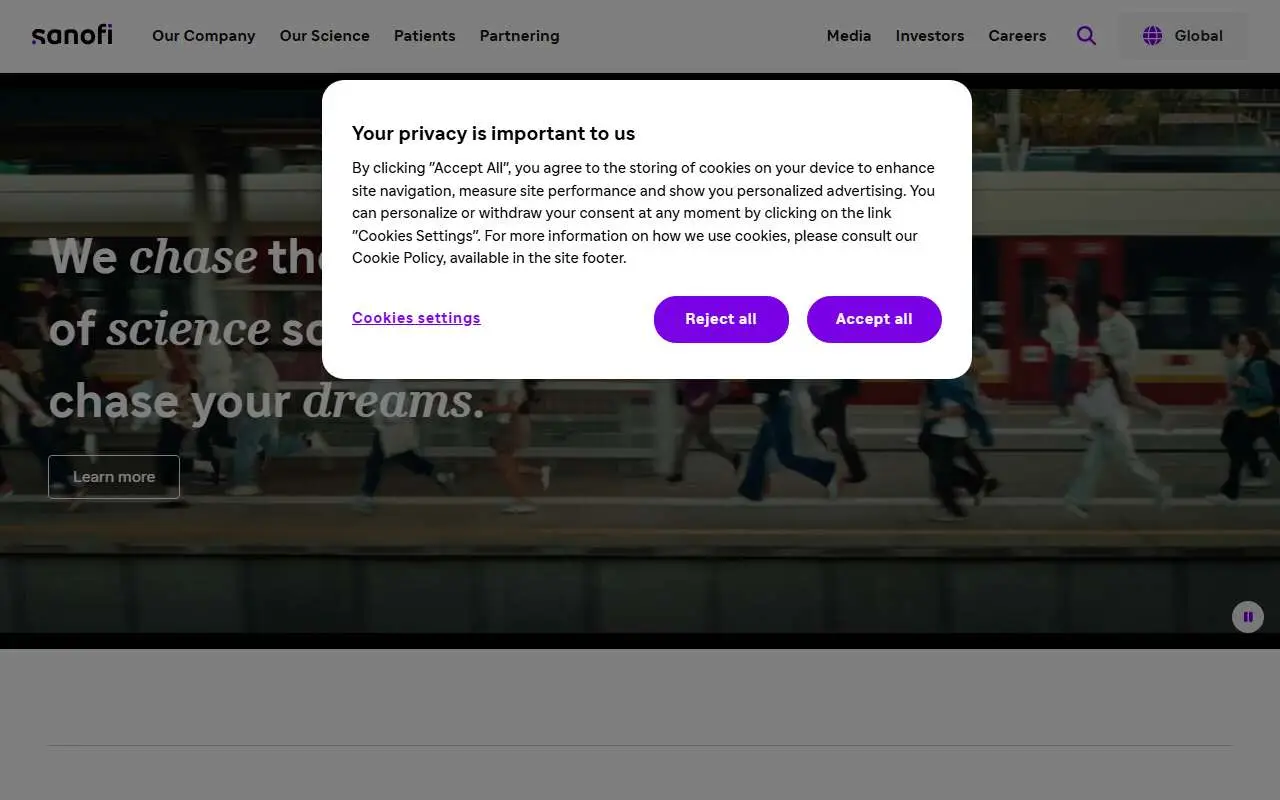Click the hero text 'chase your dreams.'
Viewport: 1280px width, 800px height.
tap(267, 402)
